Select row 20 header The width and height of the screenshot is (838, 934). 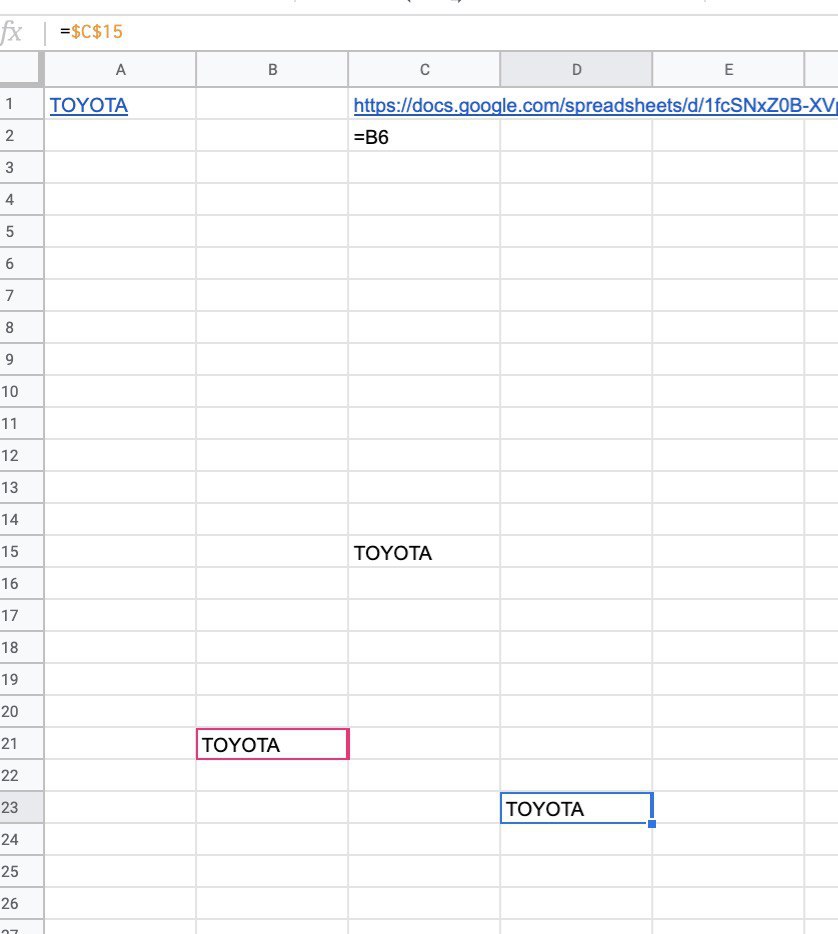tap(21, 711)
